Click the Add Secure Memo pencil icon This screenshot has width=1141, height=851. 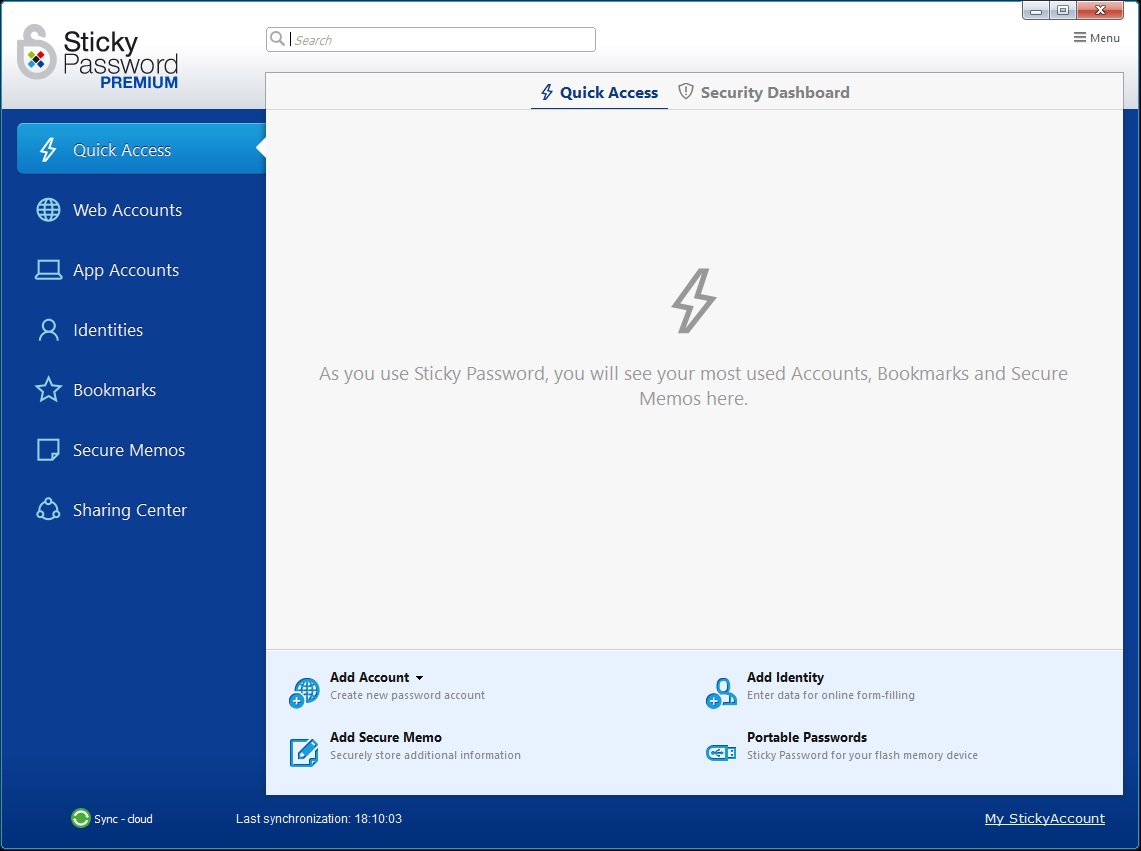click(304, 752)
